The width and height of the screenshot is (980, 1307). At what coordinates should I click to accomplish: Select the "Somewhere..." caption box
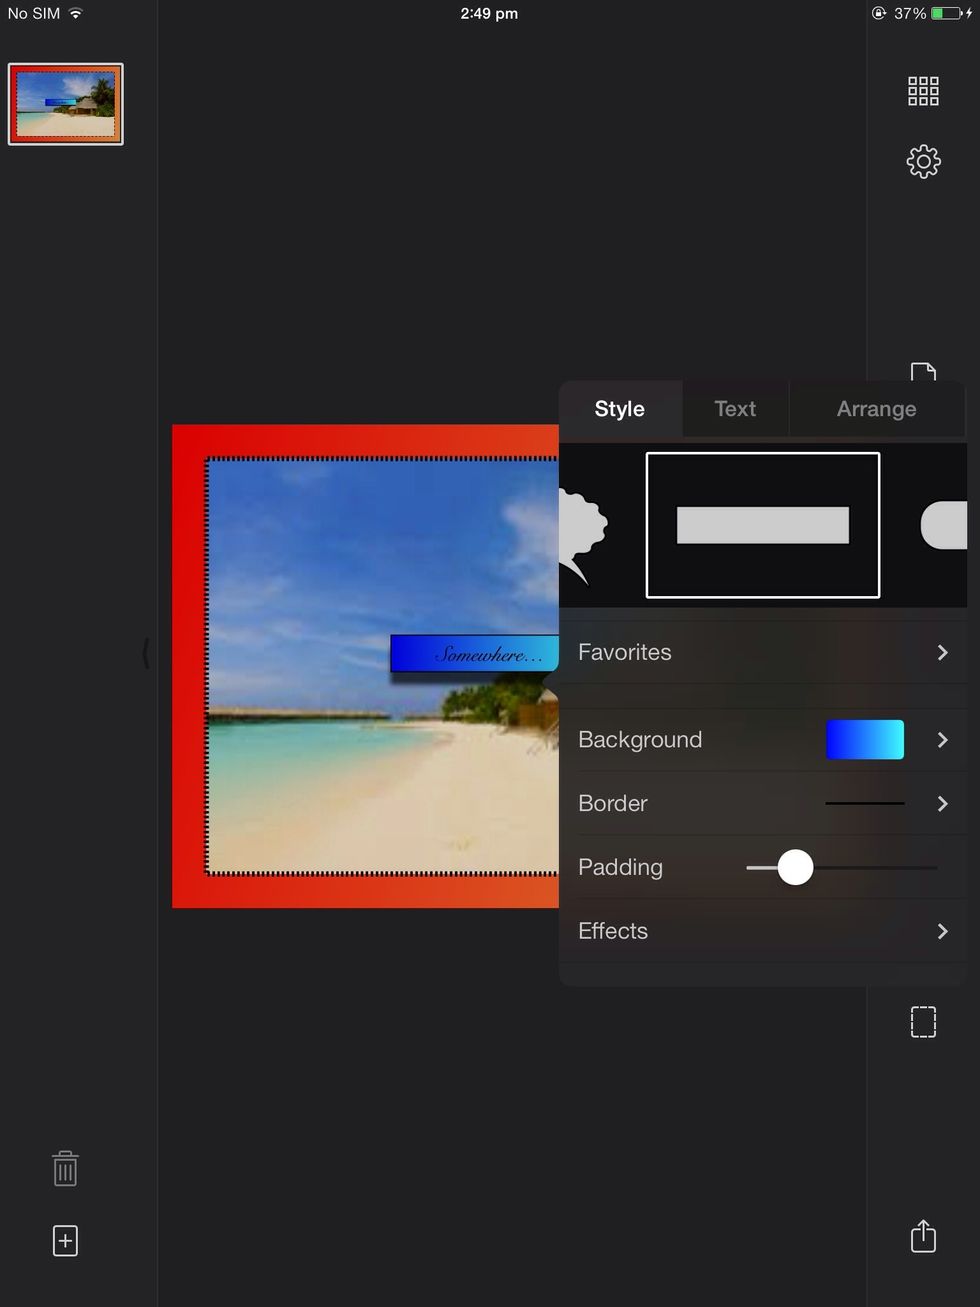click(474, 654)
